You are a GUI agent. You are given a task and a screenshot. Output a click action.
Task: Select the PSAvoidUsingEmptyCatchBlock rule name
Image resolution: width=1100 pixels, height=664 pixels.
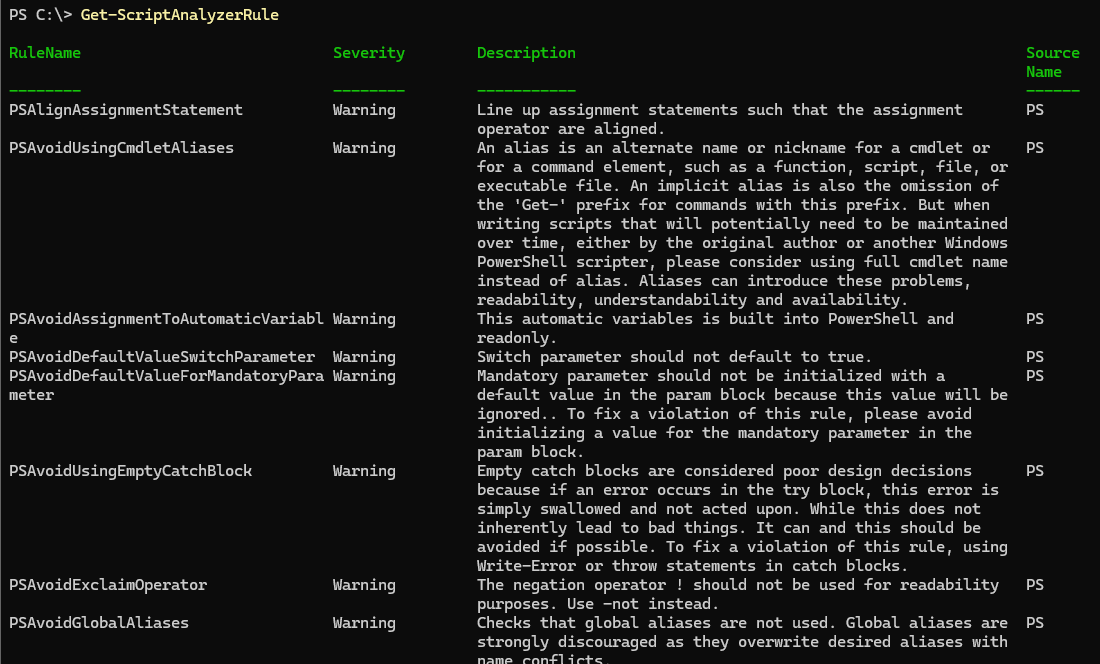point(130,471)
